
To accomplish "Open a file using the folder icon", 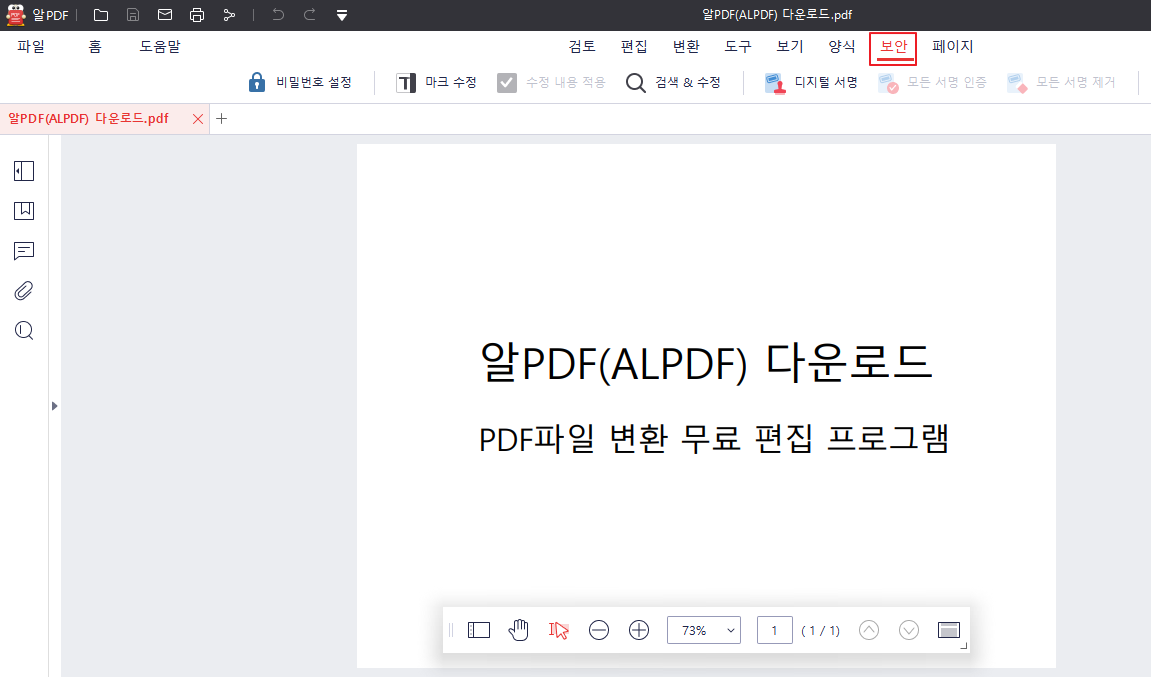I will click(99, 15).
